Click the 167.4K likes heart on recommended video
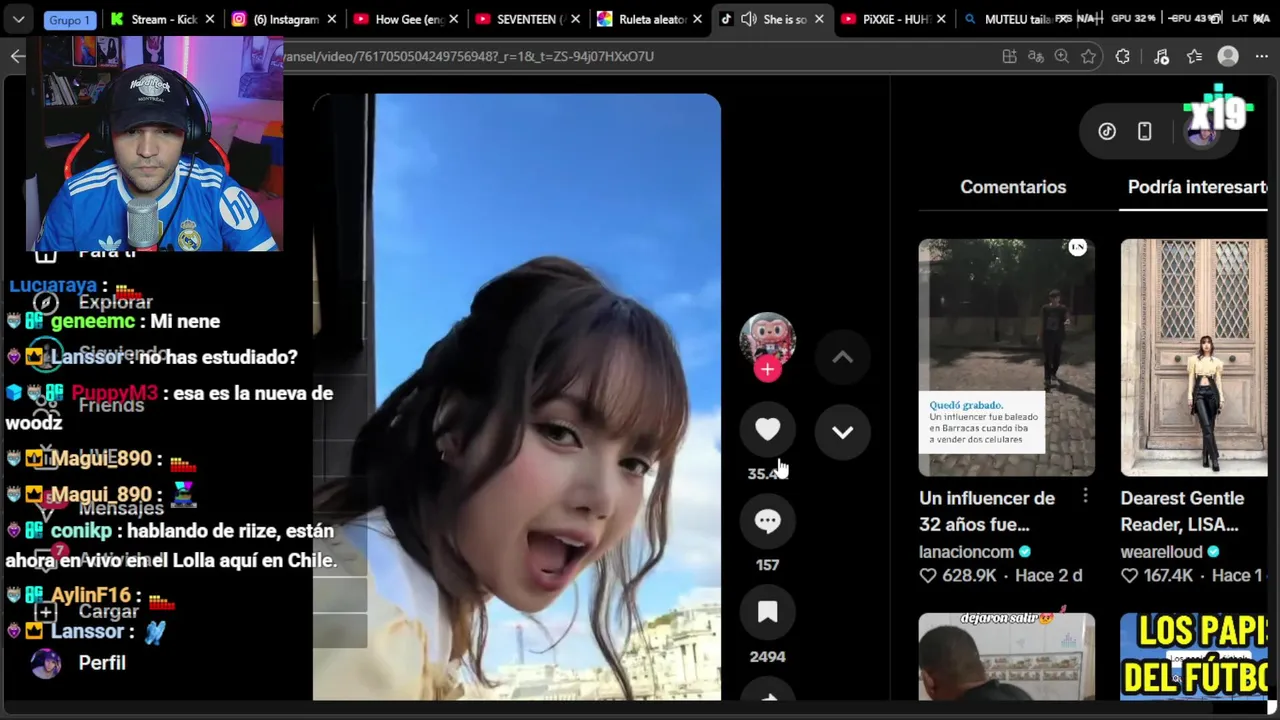The width and height of the screenshot is (1280, 720). coord(1130,576)
